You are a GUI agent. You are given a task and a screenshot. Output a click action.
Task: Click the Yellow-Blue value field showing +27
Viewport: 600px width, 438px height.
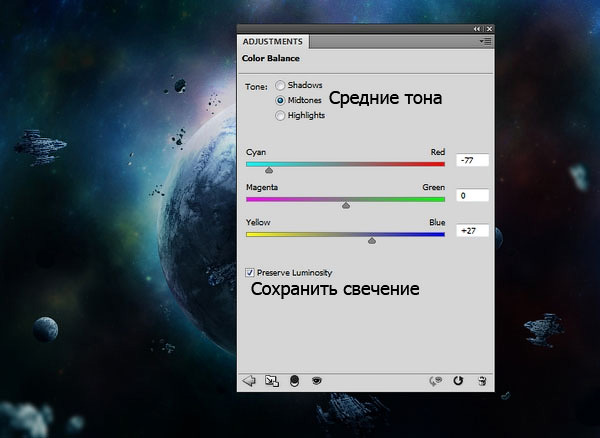click(x=471, y=230)
